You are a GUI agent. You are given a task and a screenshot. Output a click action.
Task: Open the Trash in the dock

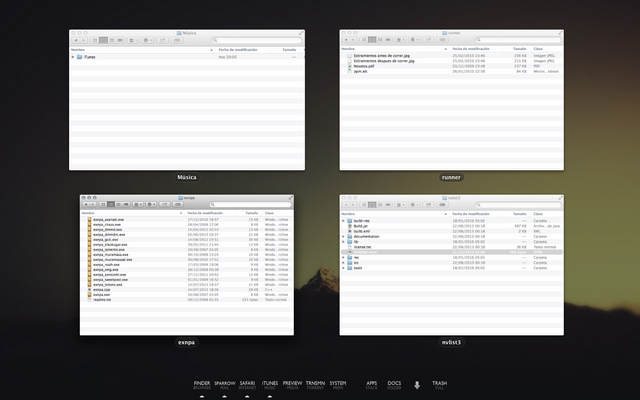coord(439,384)
